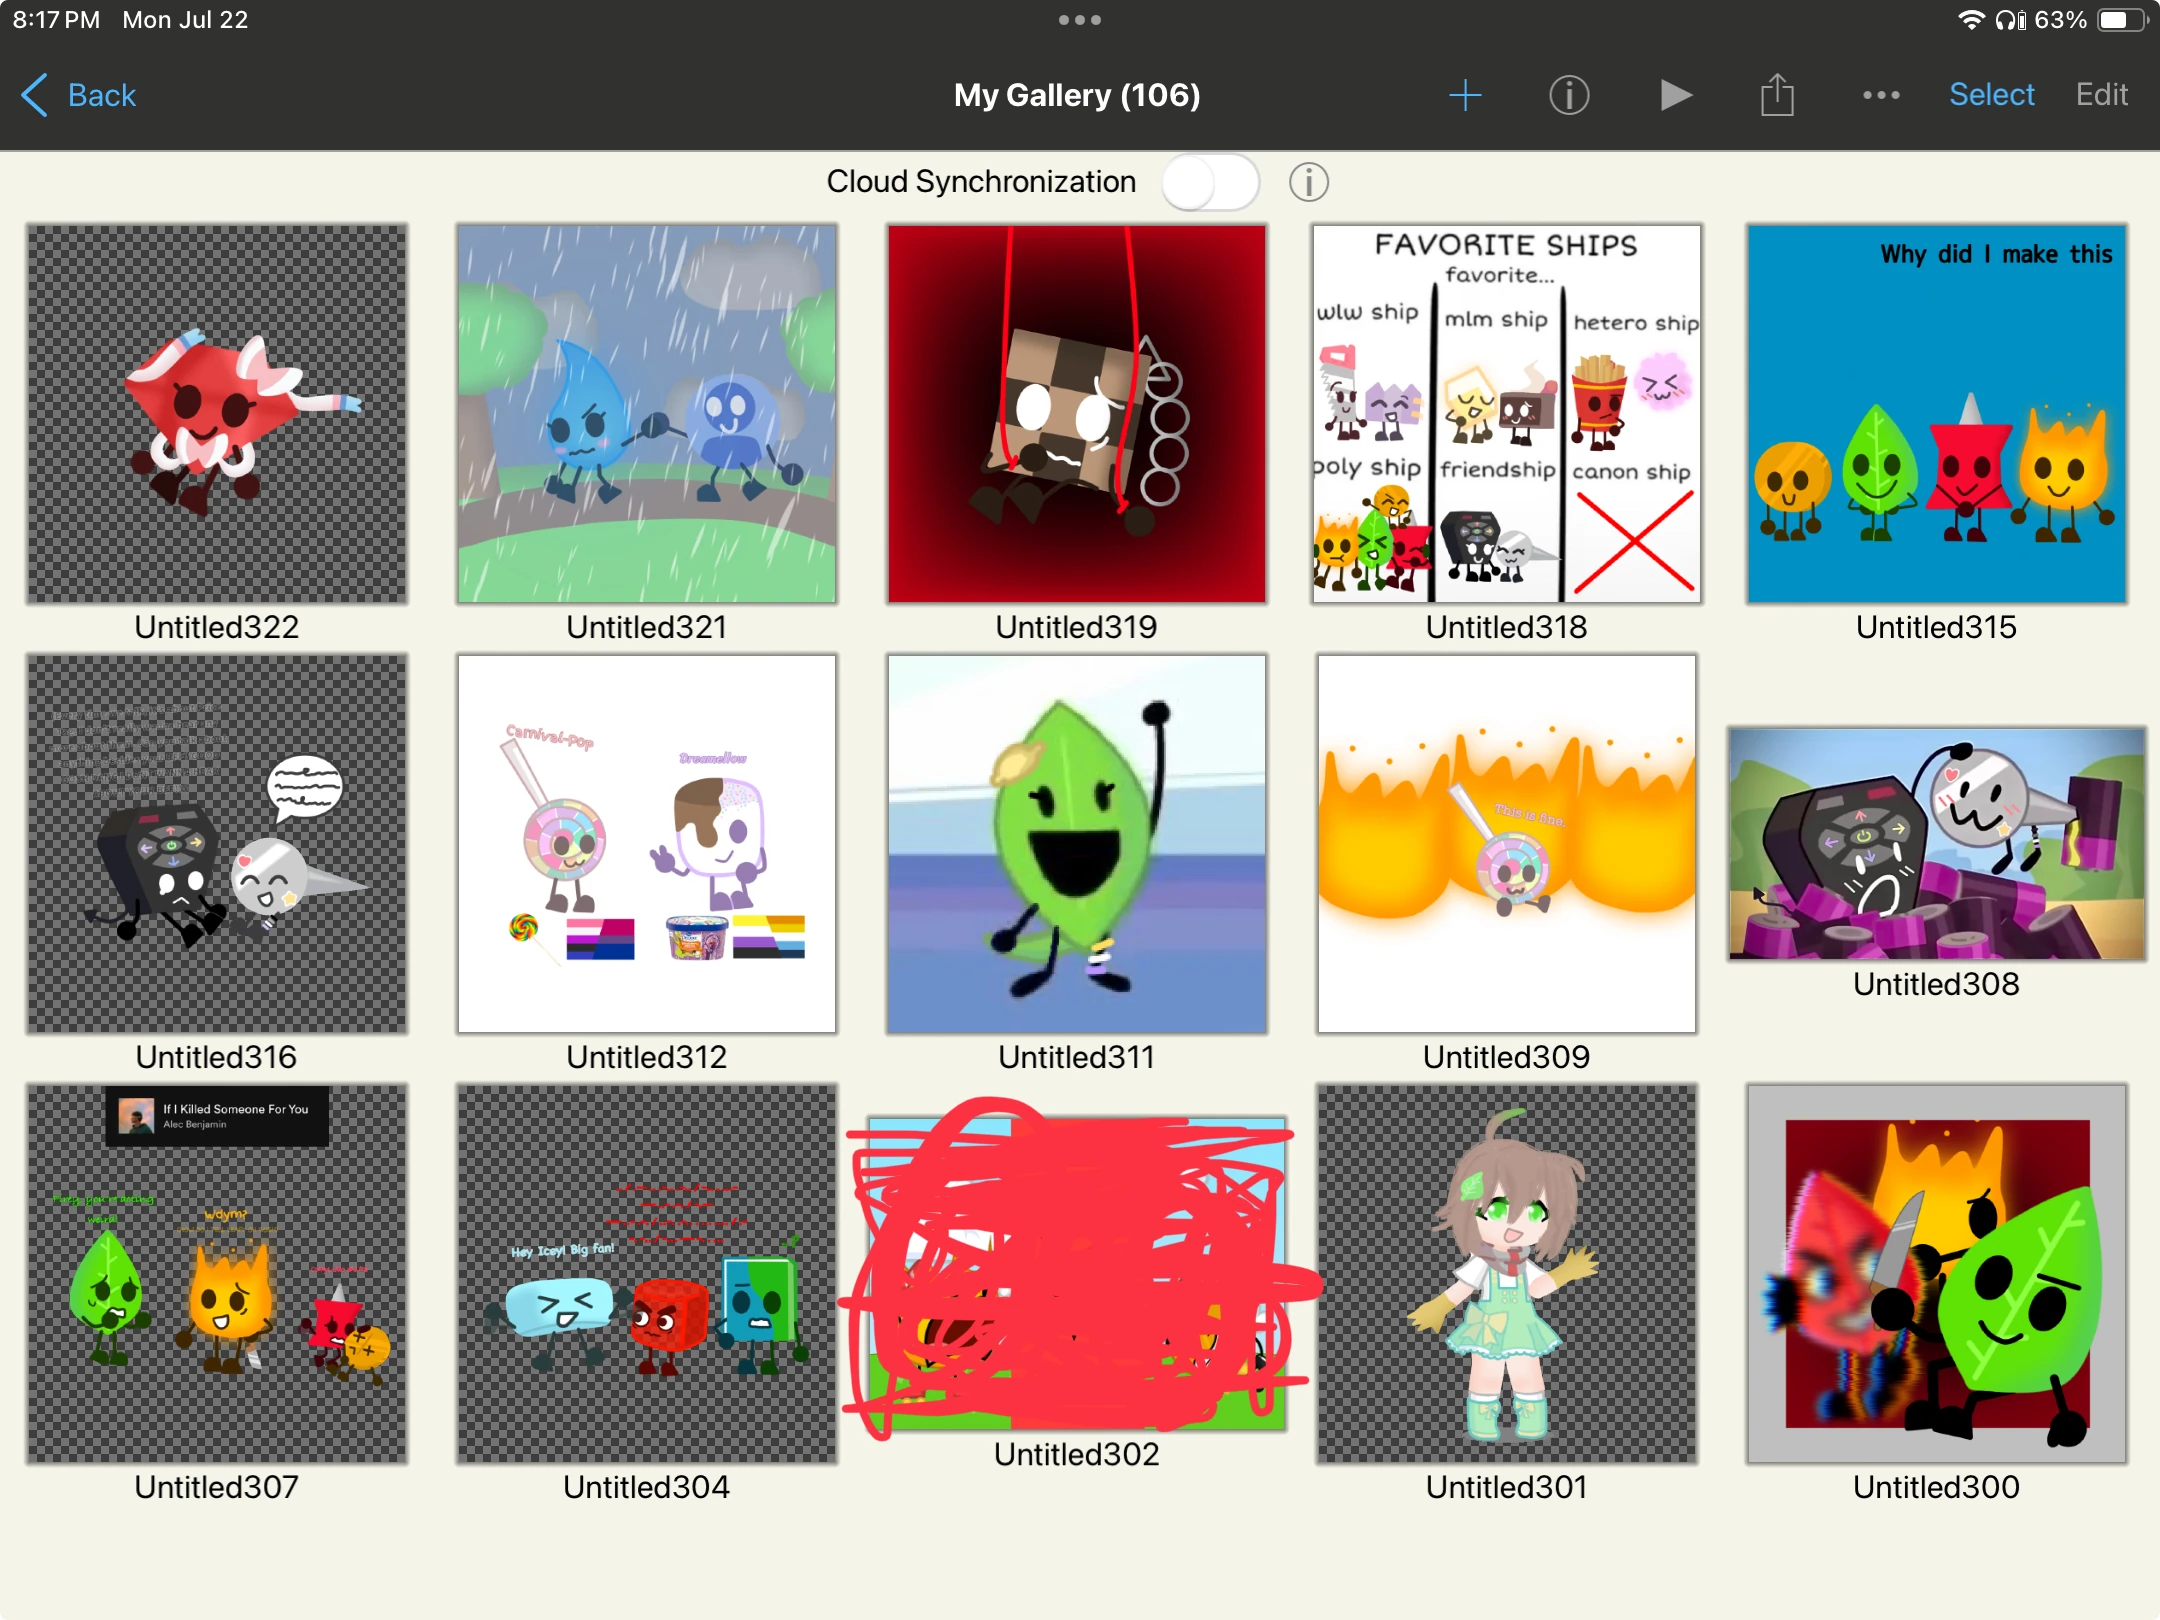Open scribbled red artwork Untitled302
Image resolution: width=2160 pixels, height=1620 pixels.
(1076, 1273)
